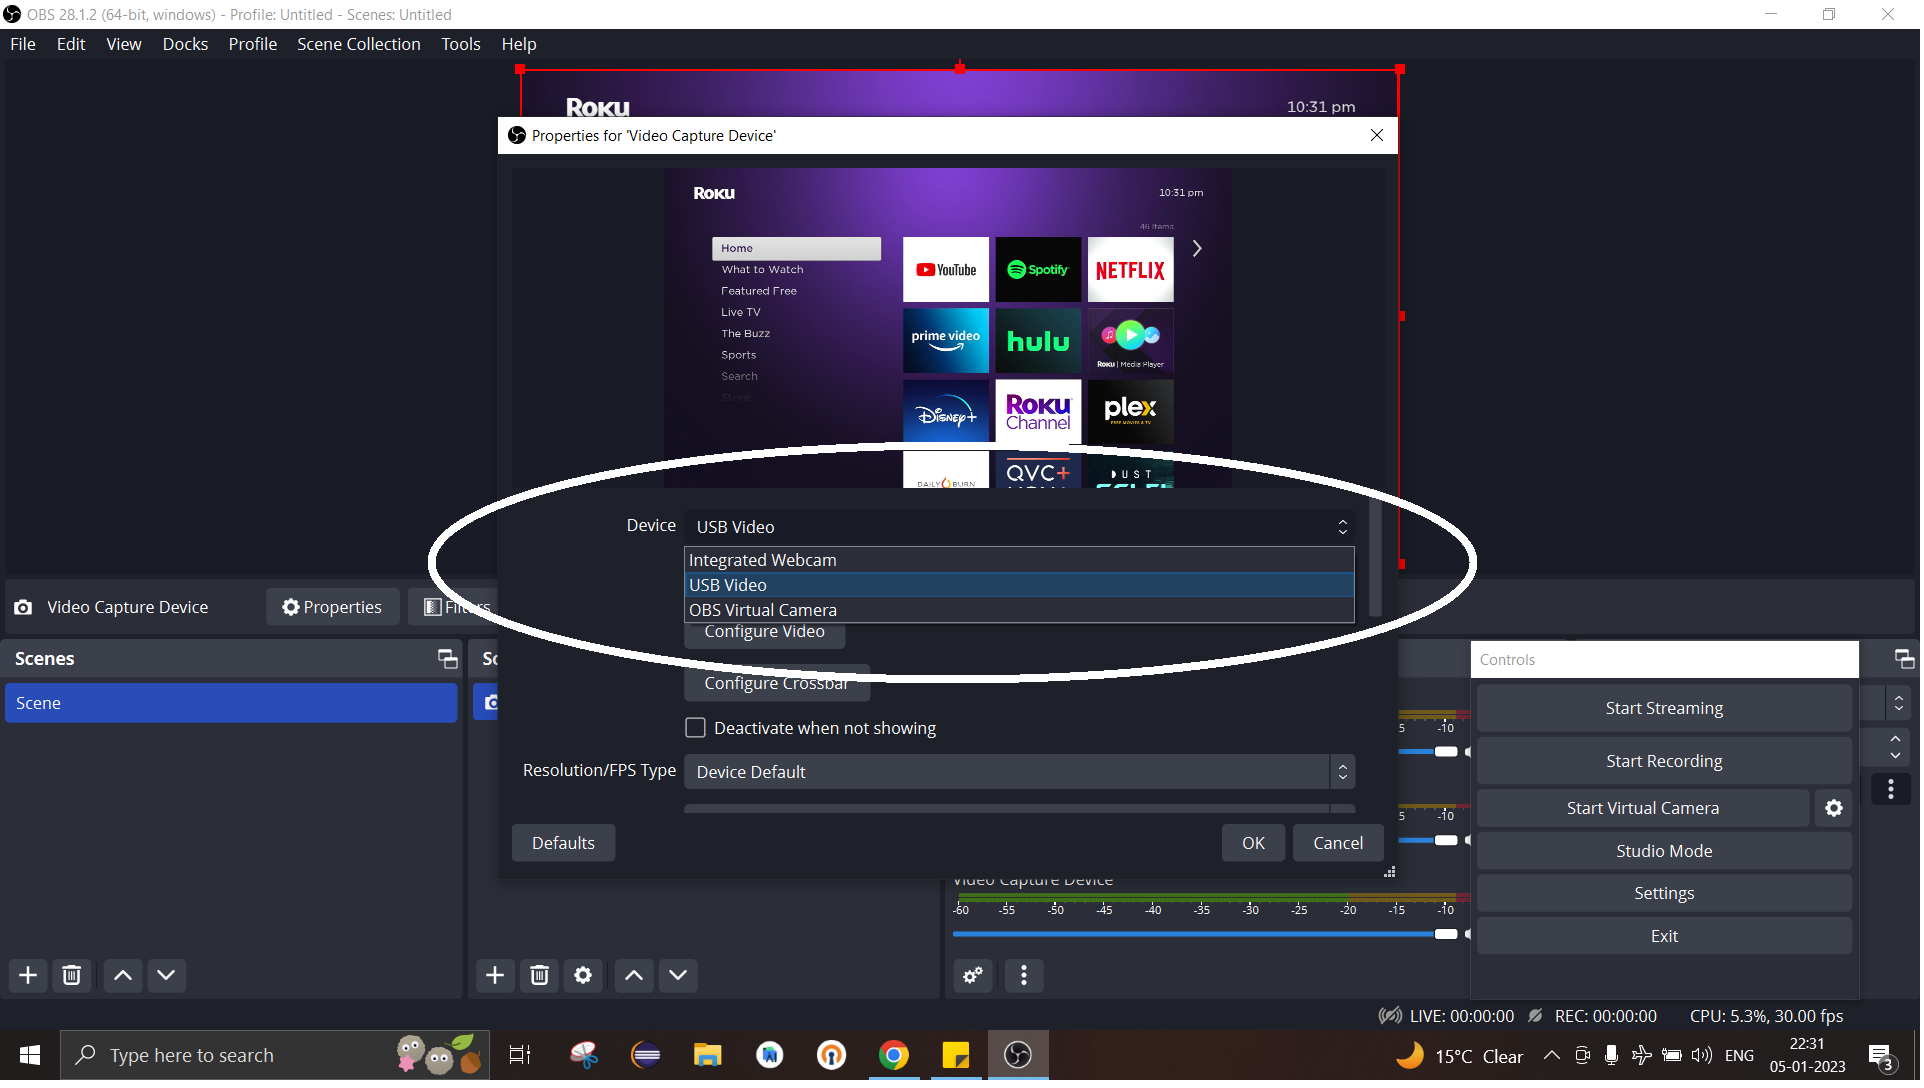Click Exit in Controls panel
Screen dimensions: 1924x1088
(x=1667, y=938)
